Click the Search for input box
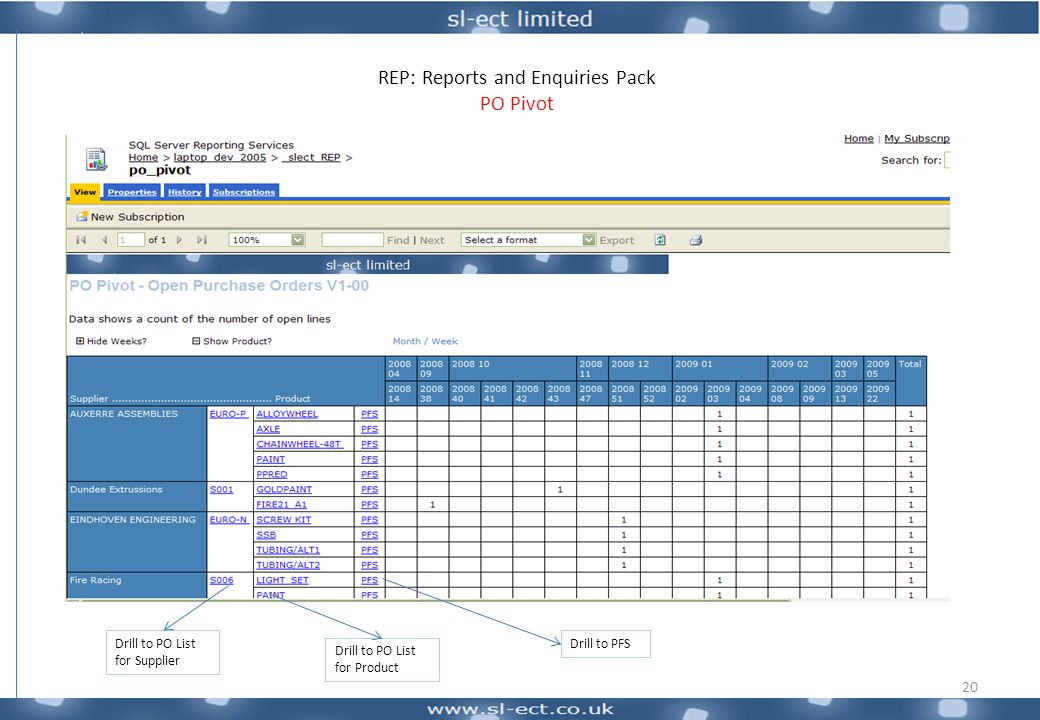The image size is (1040, 720). (x=947, y=160)
